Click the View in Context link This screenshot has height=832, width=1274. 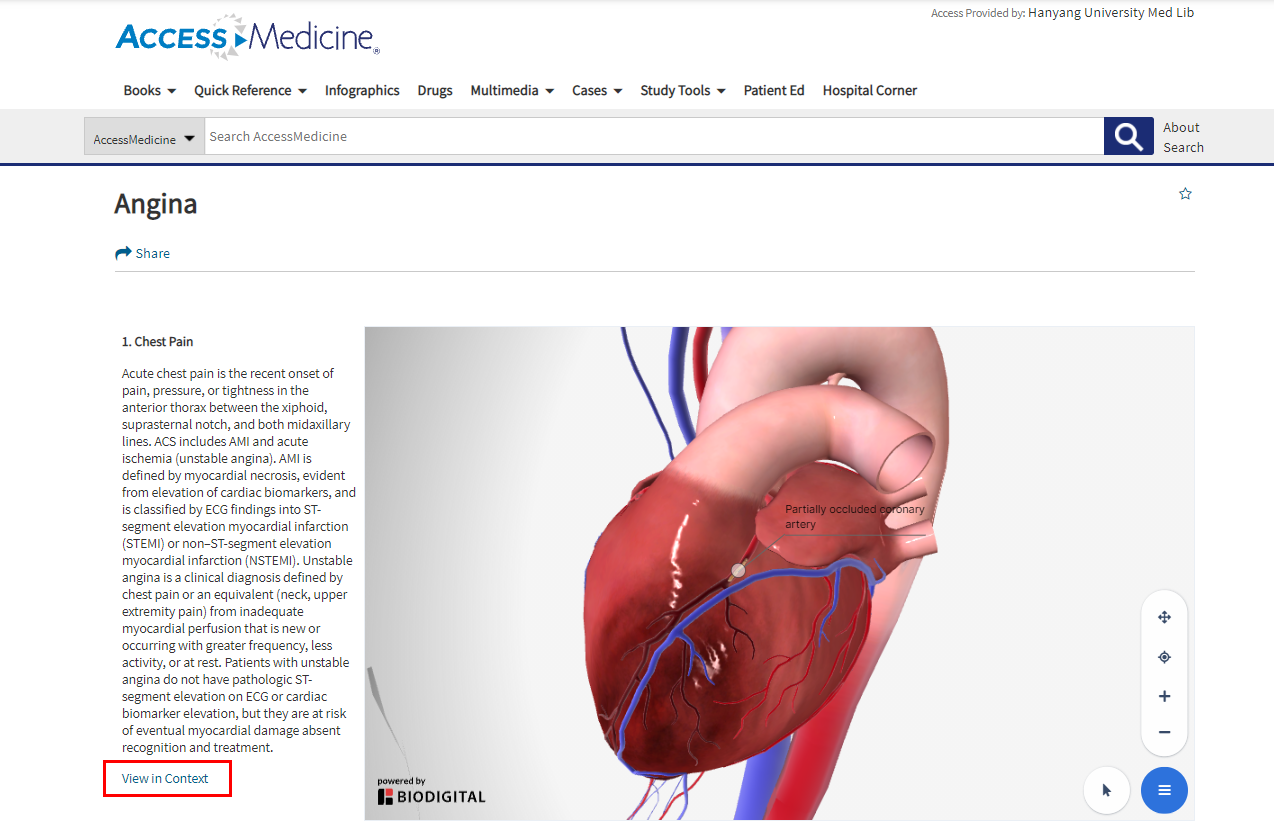(165, 778)
